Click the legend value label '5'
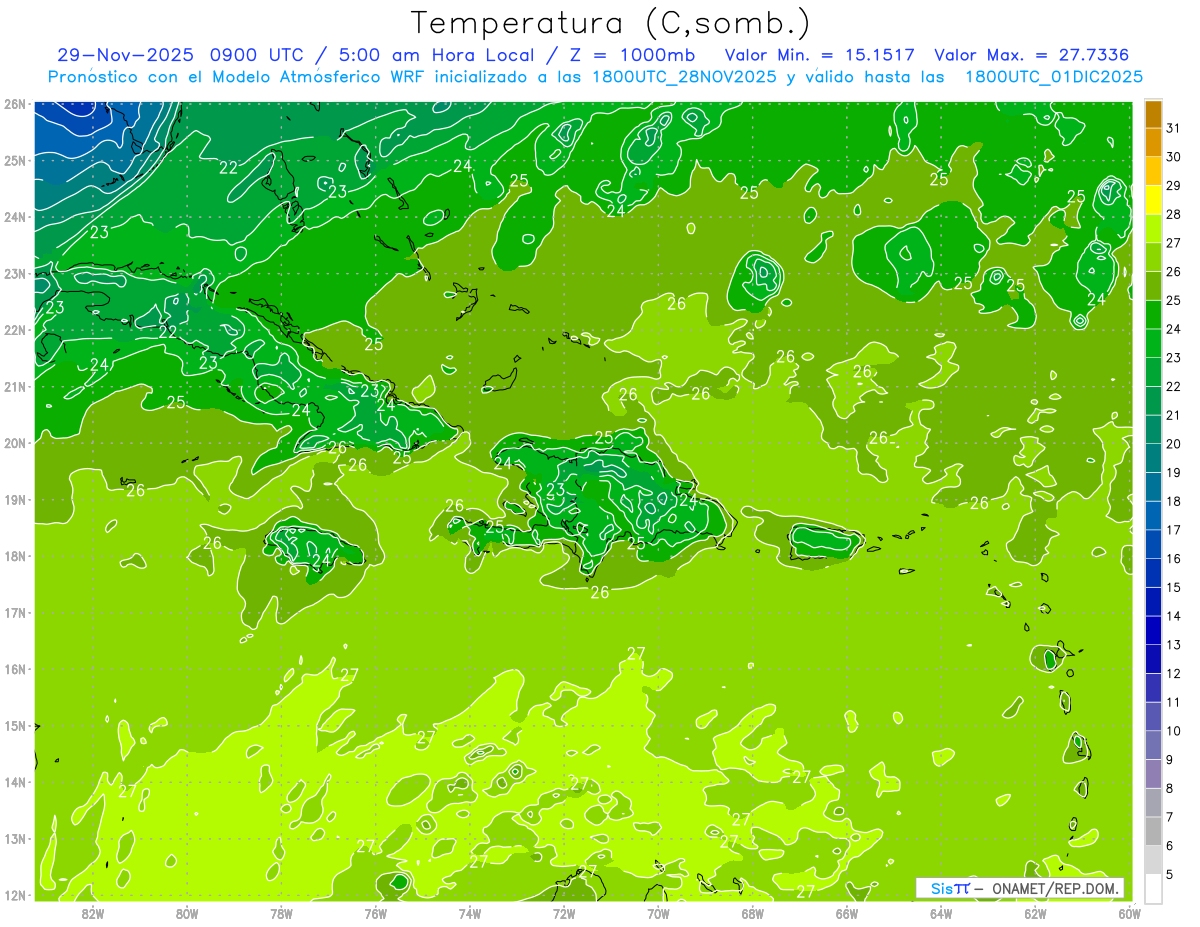This screenshot has width=1200, height=927. click(x=1170, y=875)
